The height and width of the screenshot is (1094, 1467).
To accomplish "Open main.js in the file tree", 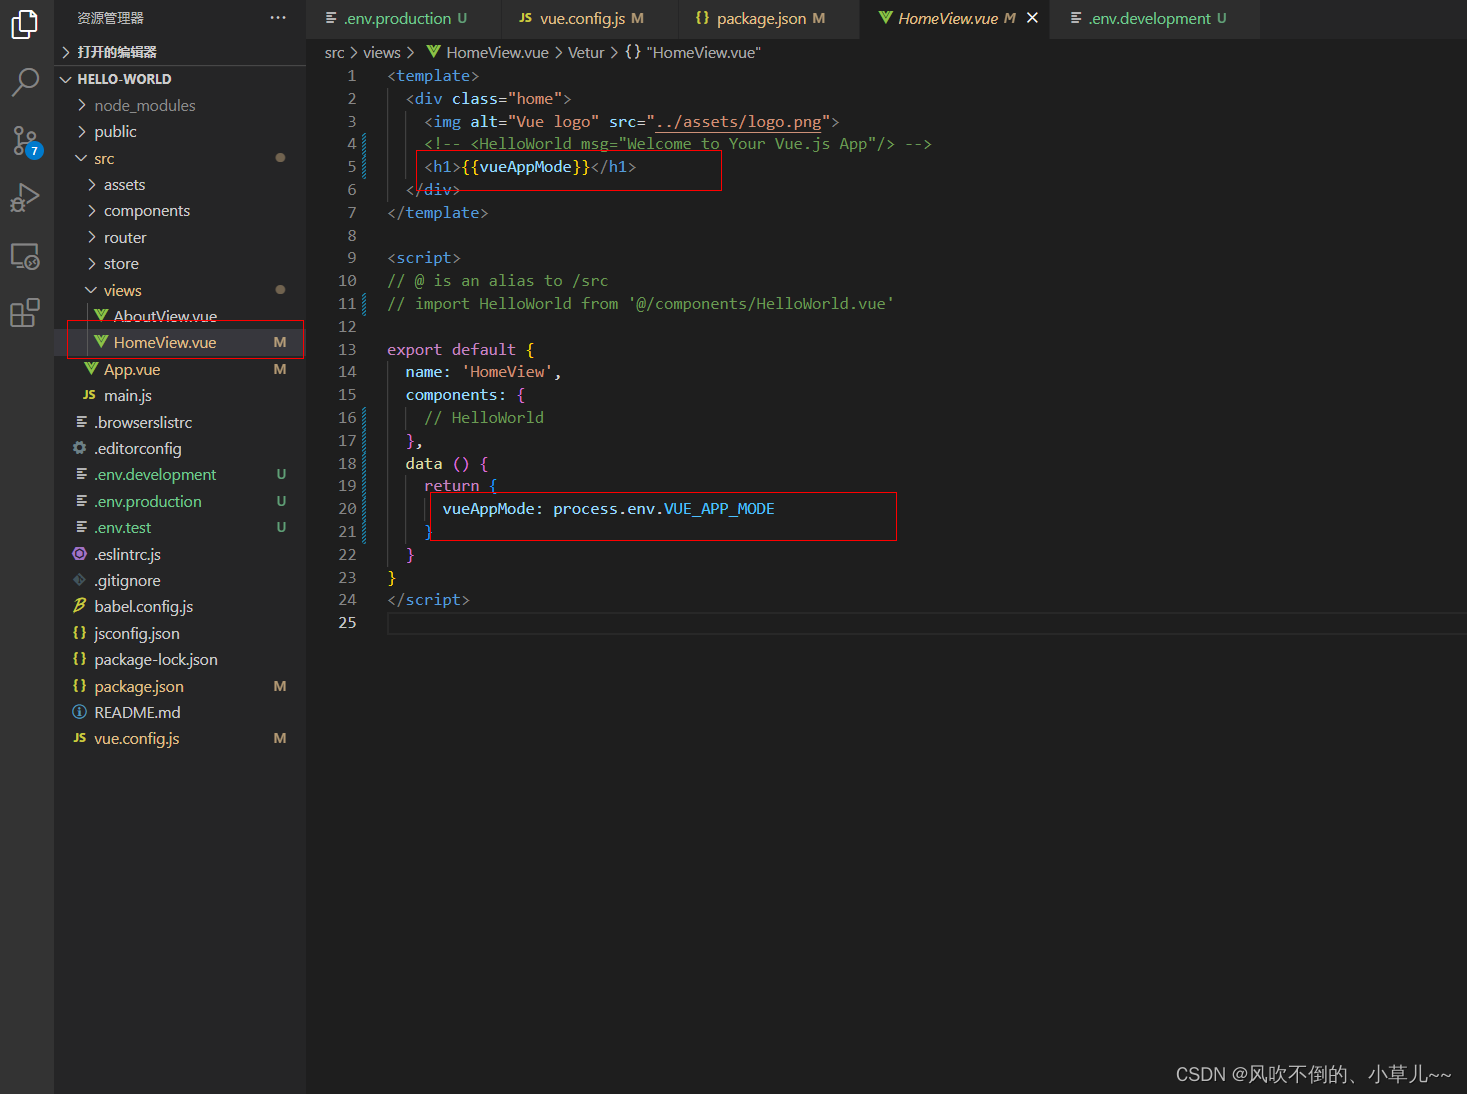I will point(180,396).
